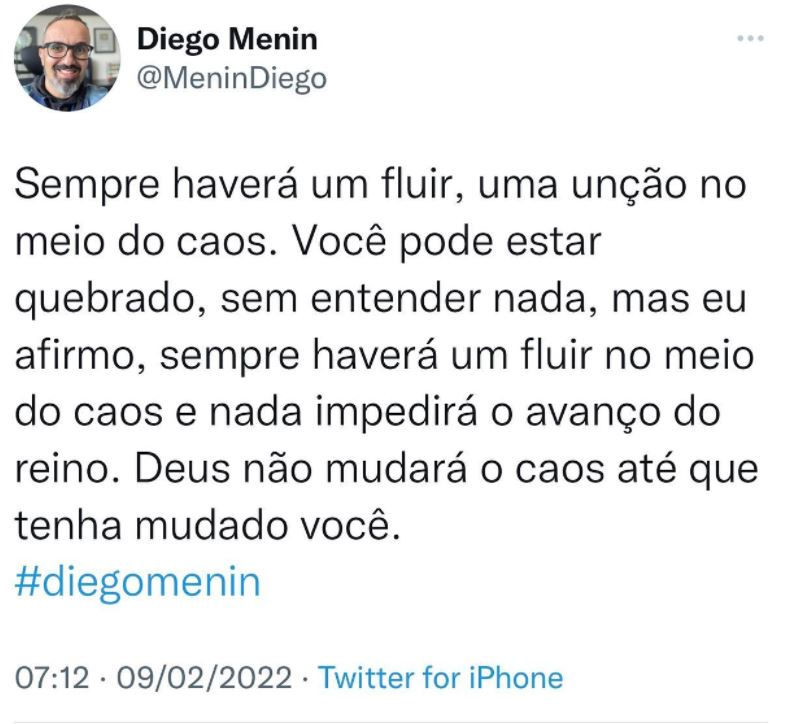Screen dimensions: 785x724
Task: Click the @MeninDiego handle
Action: tap(230, 77)
